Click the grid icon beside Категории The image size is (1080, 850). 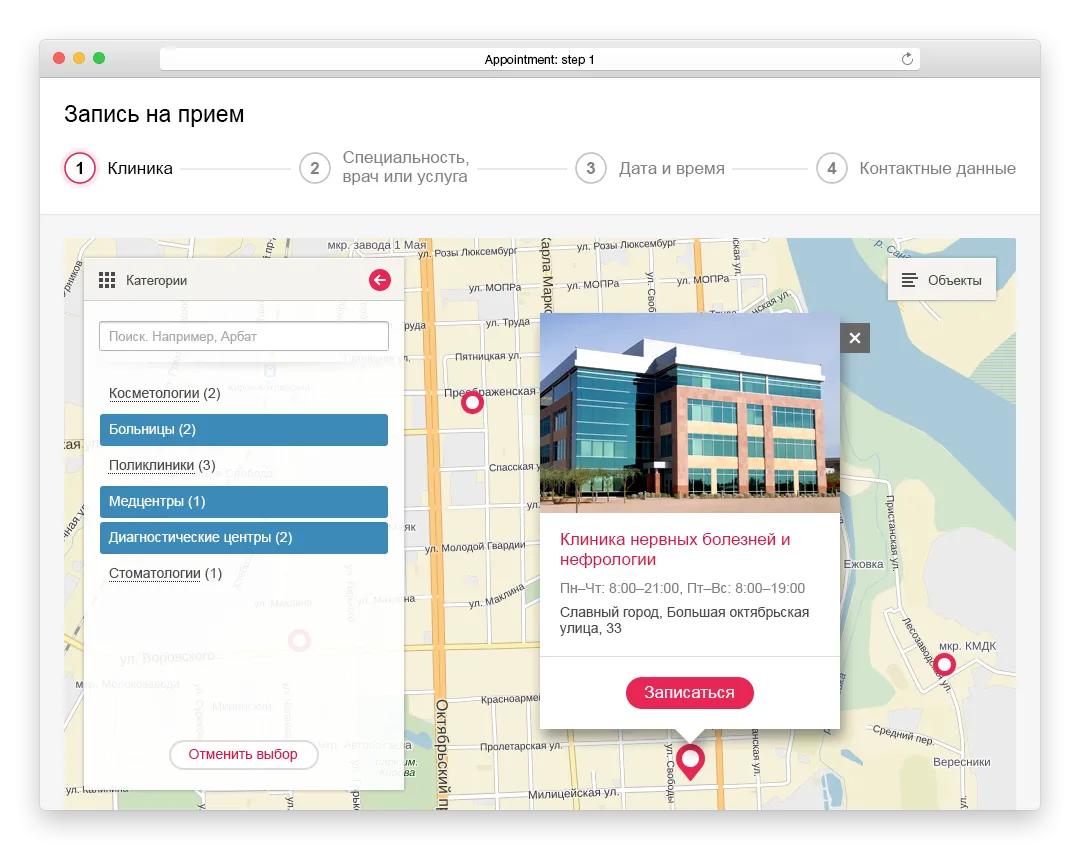tap(107, 280)
